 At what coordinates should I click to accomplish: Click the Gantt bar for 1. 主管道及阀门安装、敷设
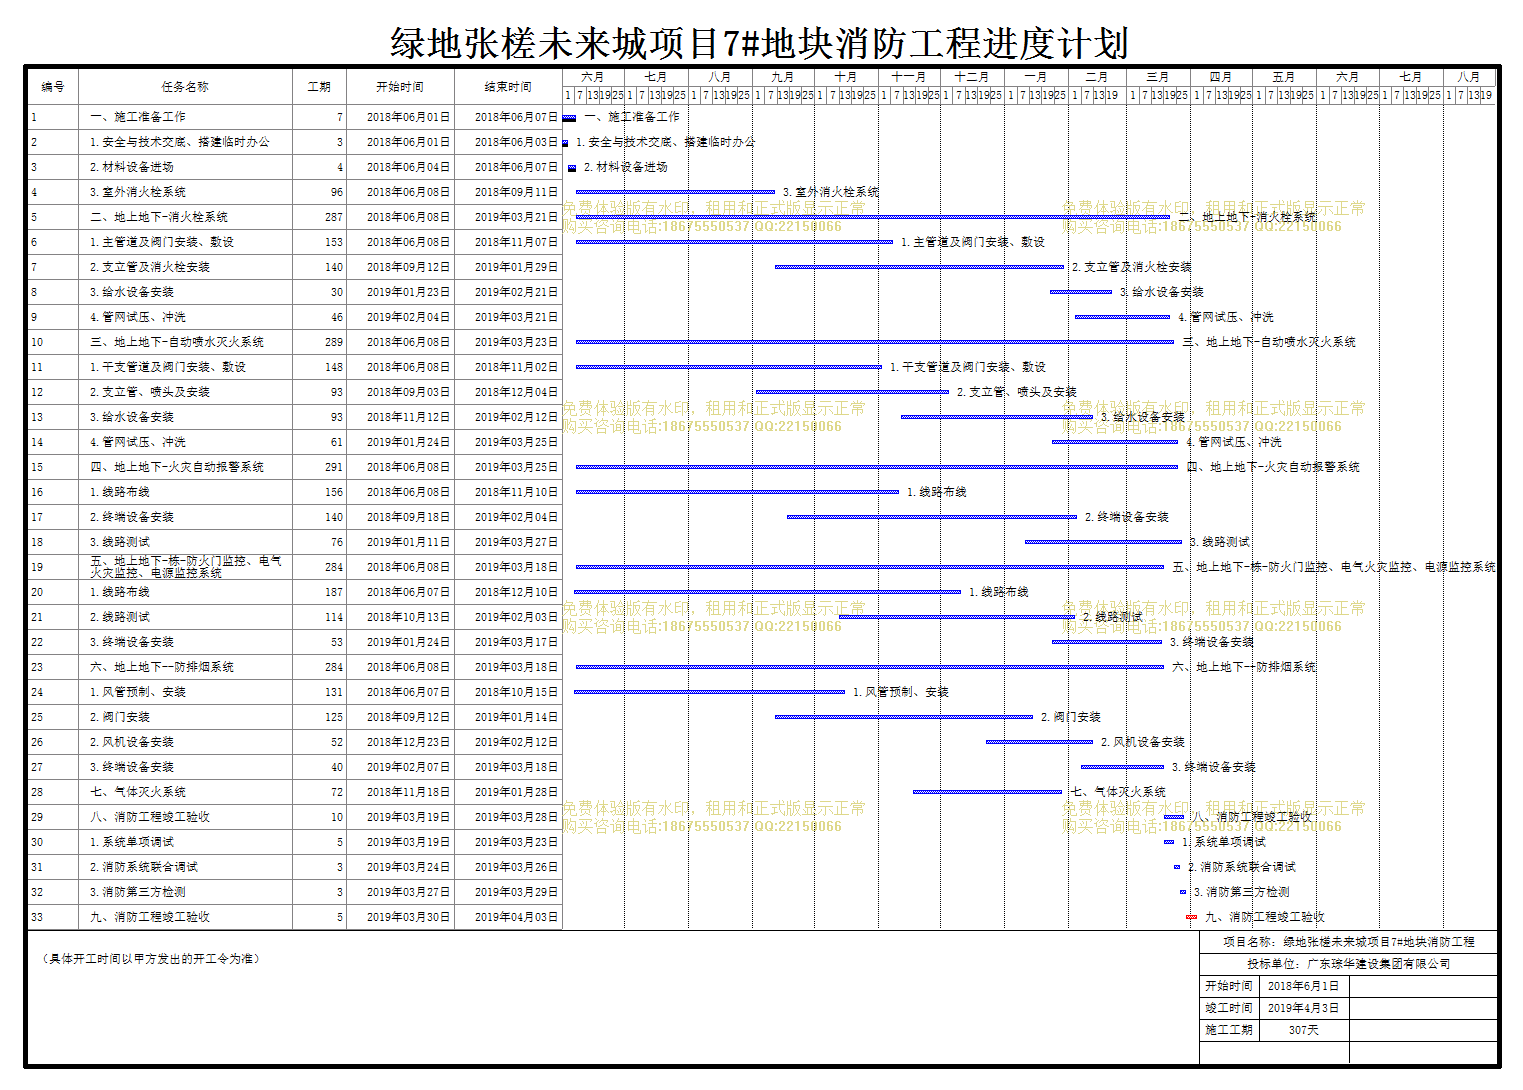point(734,242)
